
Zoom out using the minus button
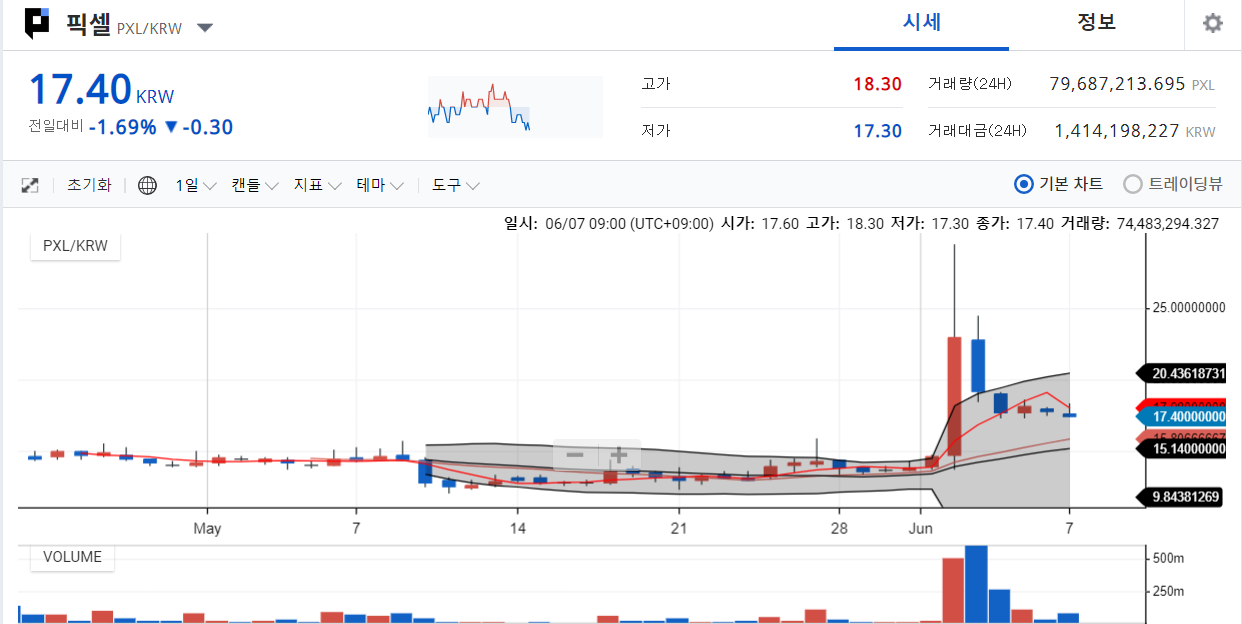(575, 454)
